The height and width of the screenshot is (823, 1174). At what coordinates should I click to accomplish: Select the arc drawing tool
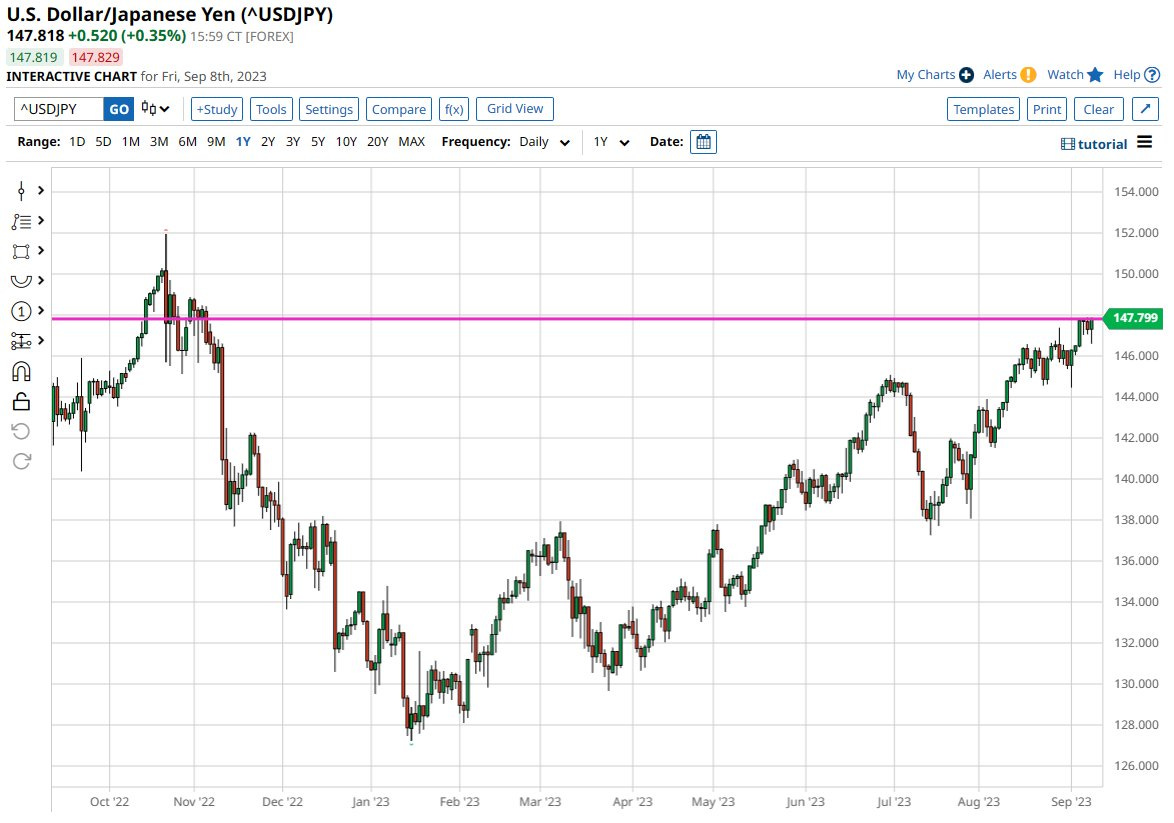[21, 281]
